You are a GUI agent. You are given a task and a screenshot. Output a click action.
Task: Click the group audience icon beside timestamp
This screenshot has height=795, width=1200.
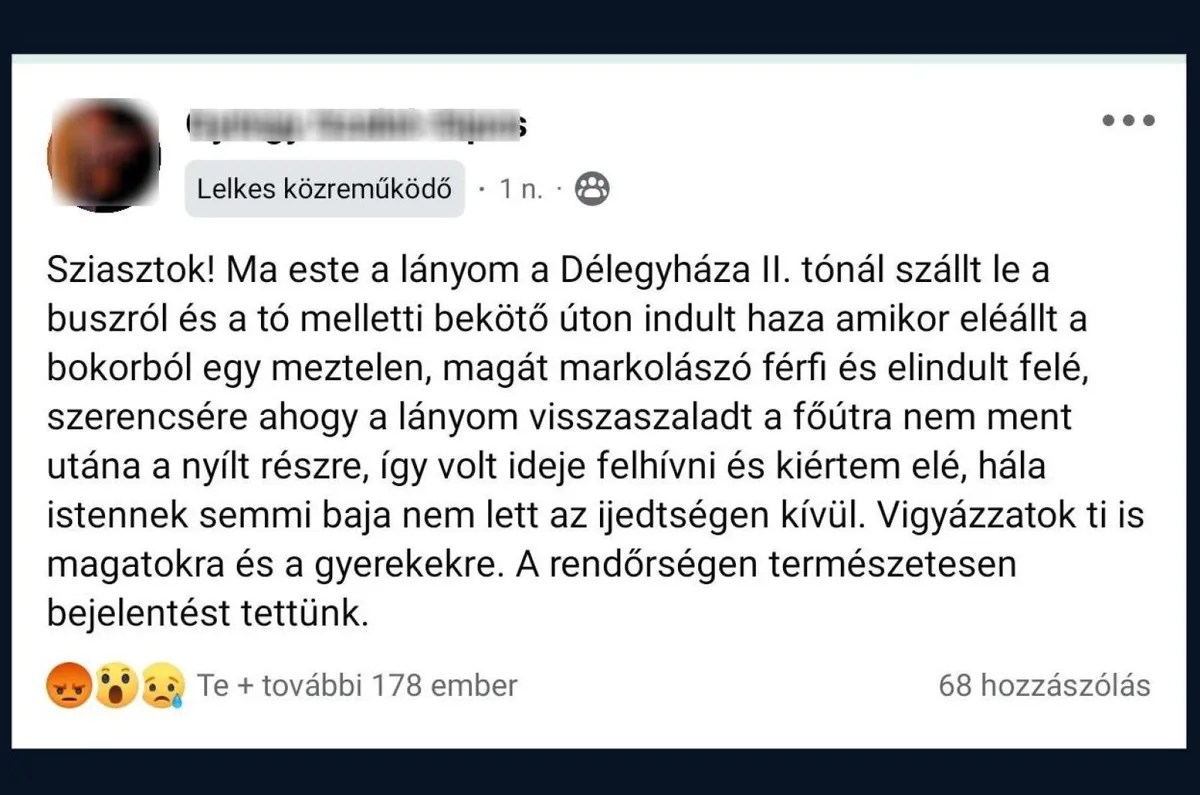[x=593, y=189]
